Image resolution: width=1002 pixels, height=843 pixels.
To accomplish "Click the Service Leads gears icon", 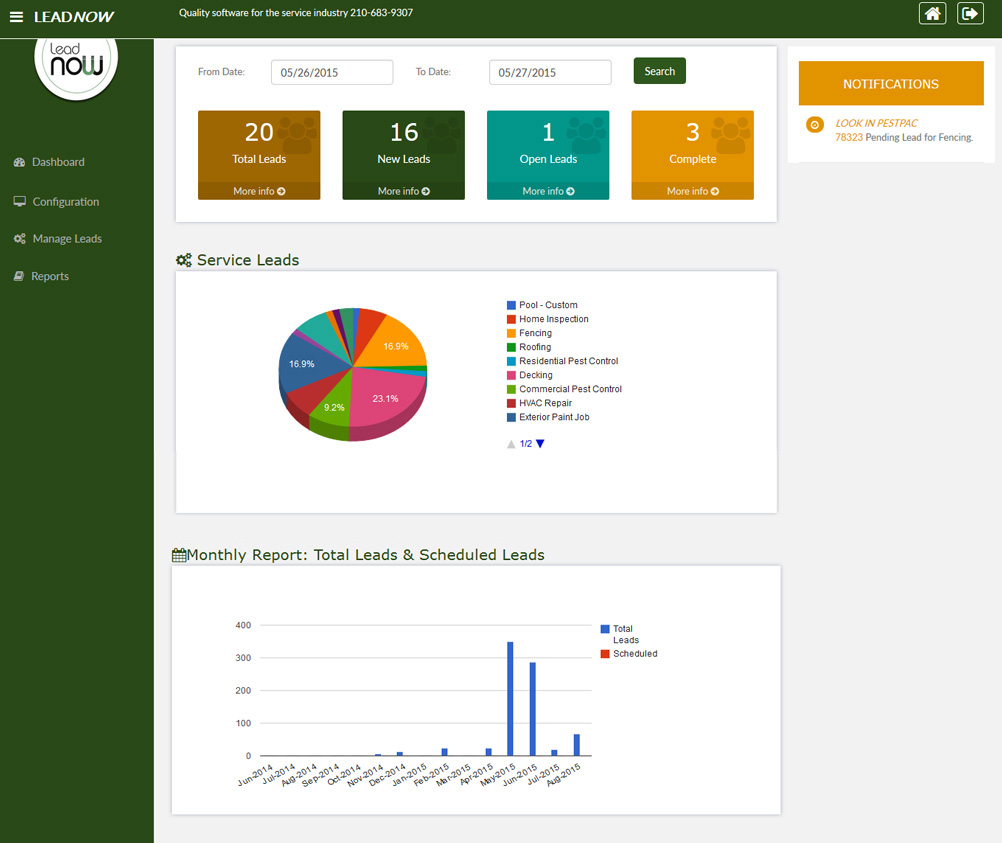I will pos(184,259).
